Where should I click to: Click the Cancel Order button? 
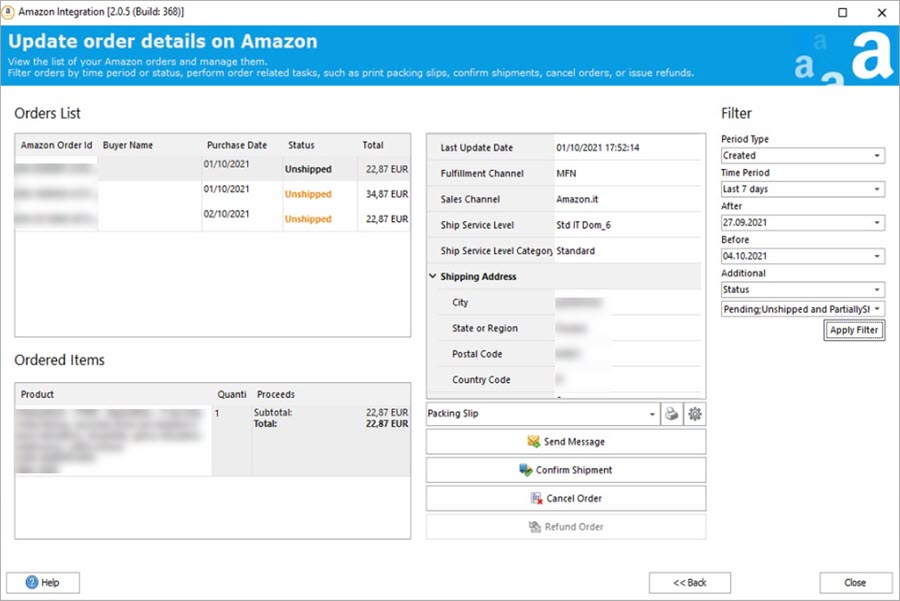(565, 498)
